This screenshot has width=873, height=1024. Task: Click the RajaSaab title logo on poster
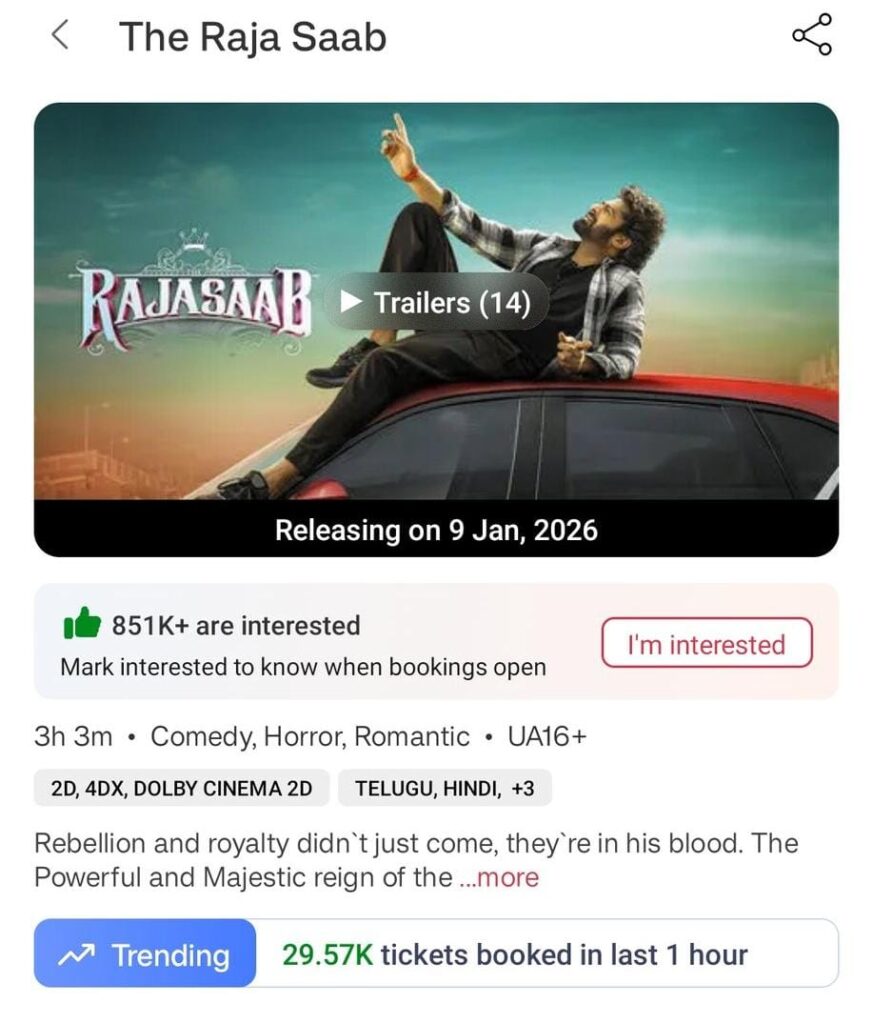191,291
